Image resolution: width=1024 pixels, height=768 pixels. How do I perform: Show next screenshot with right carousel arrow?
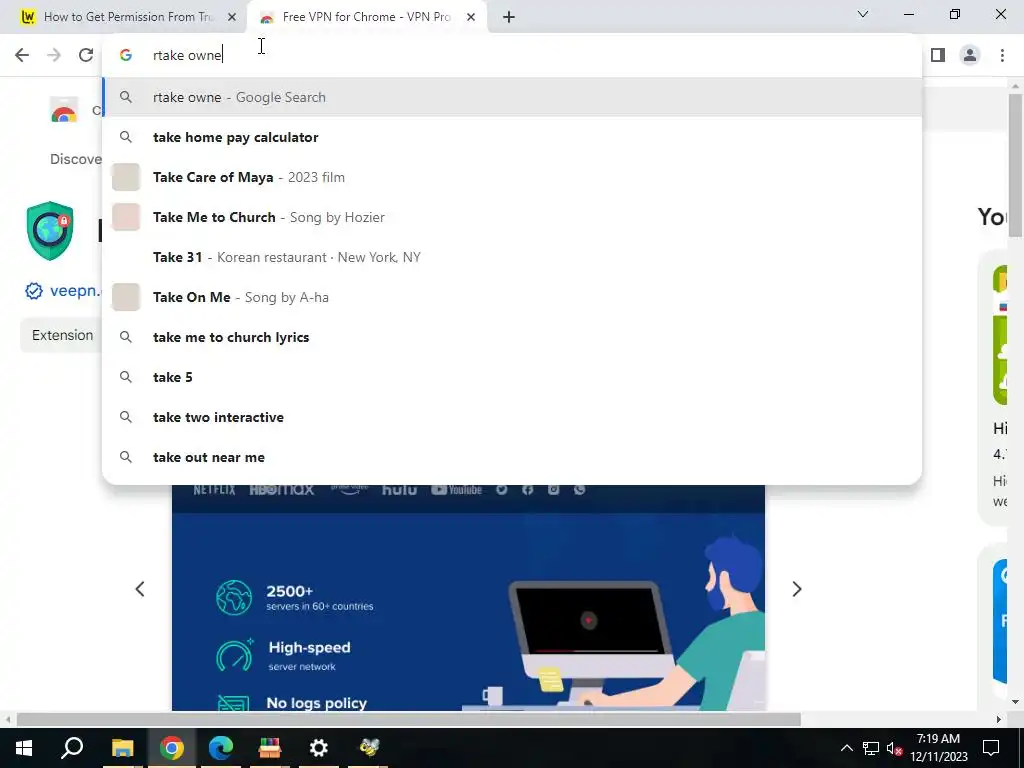click(796, 589)
